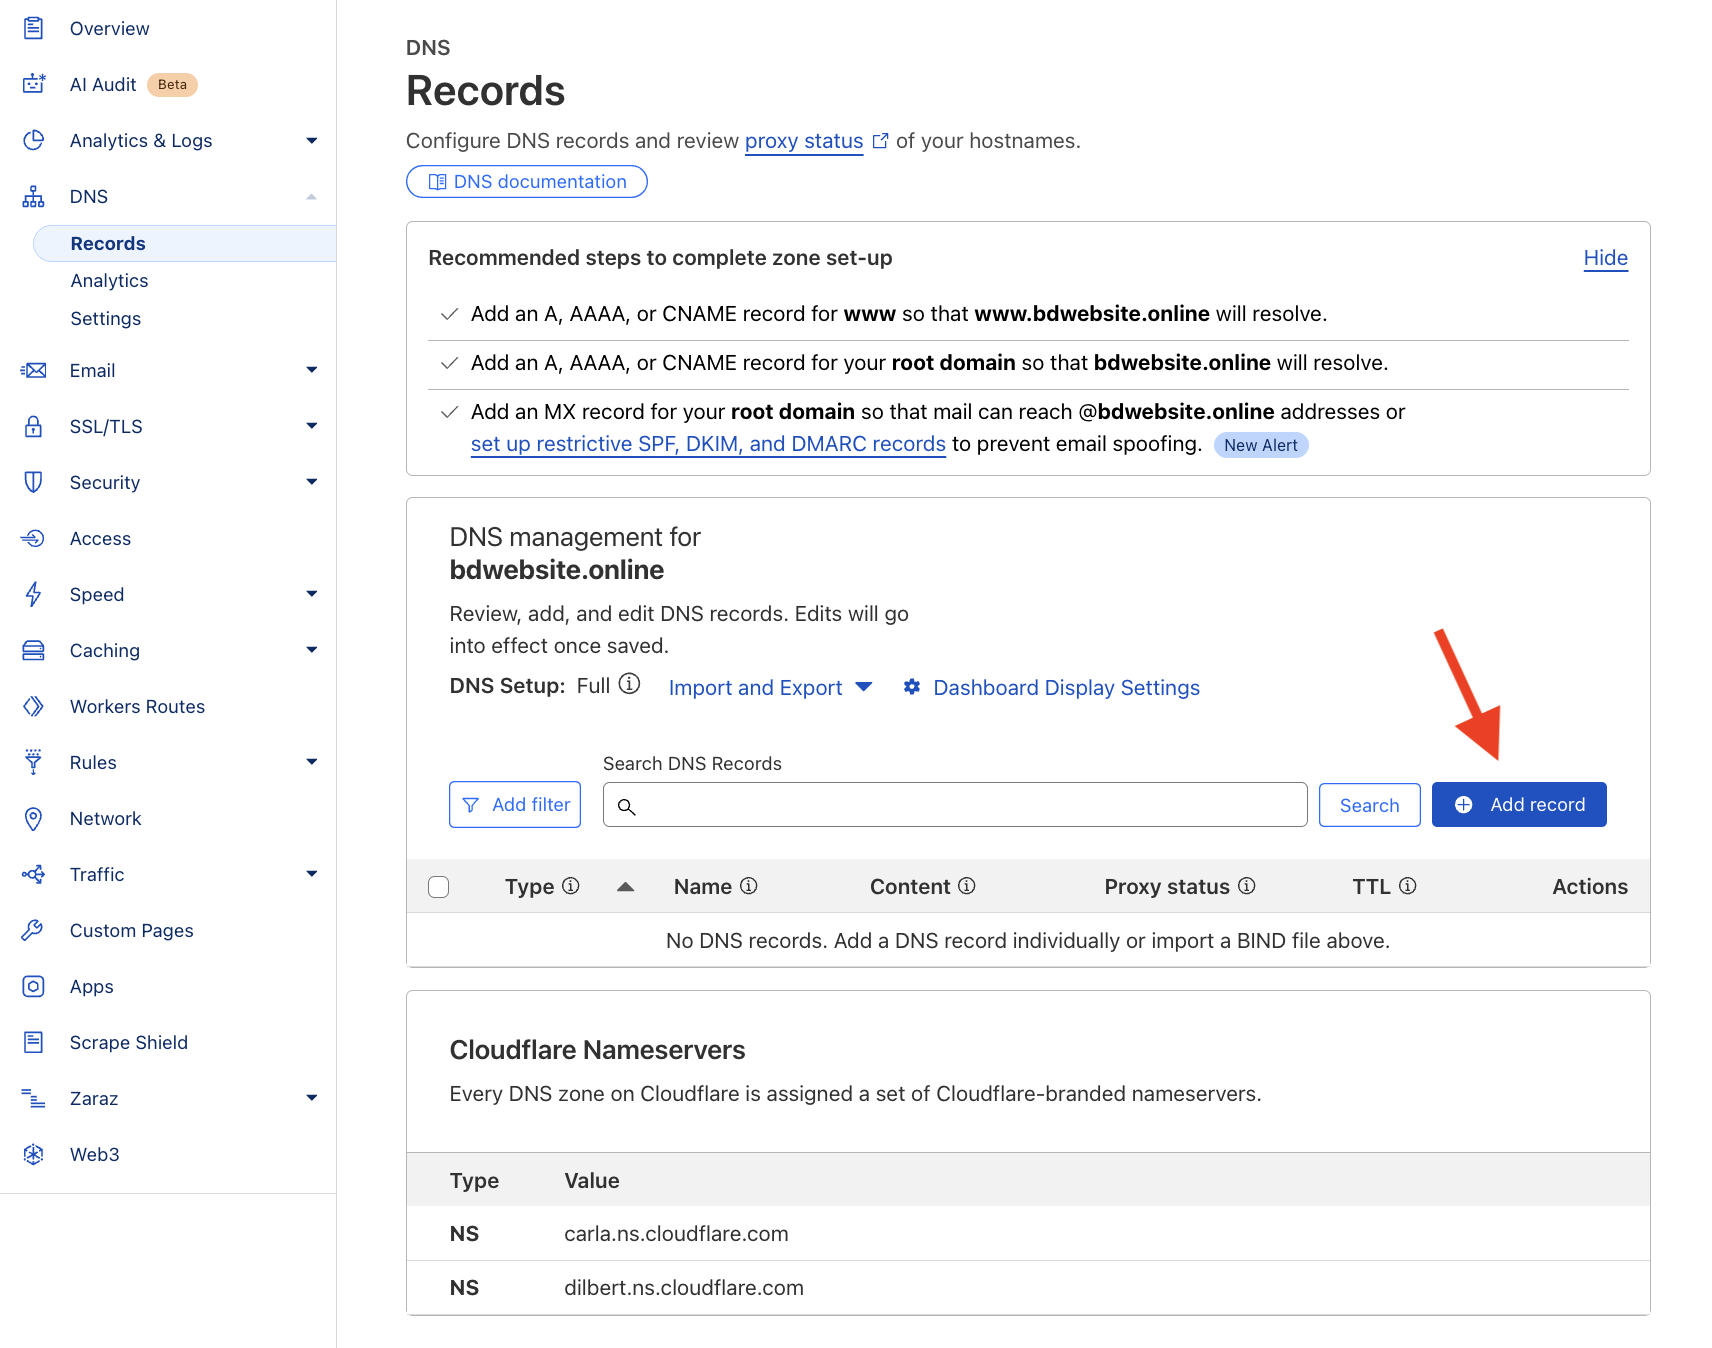Expand the Caching menu arrow

[x=312, y=650]
